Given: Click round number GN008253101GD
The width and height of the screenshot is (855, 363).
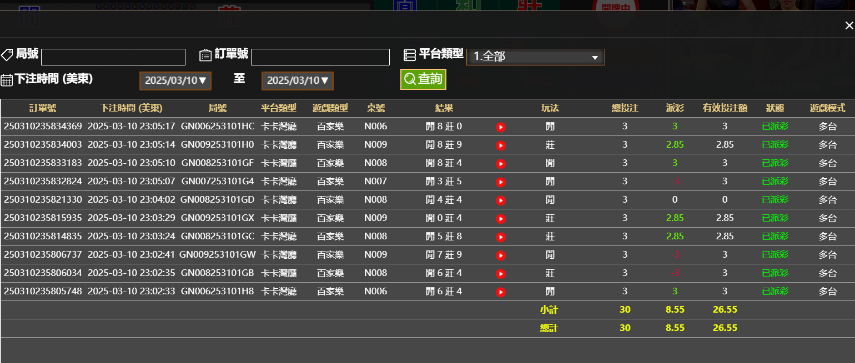Looking at the screenshot, I should tap(218, 200).
